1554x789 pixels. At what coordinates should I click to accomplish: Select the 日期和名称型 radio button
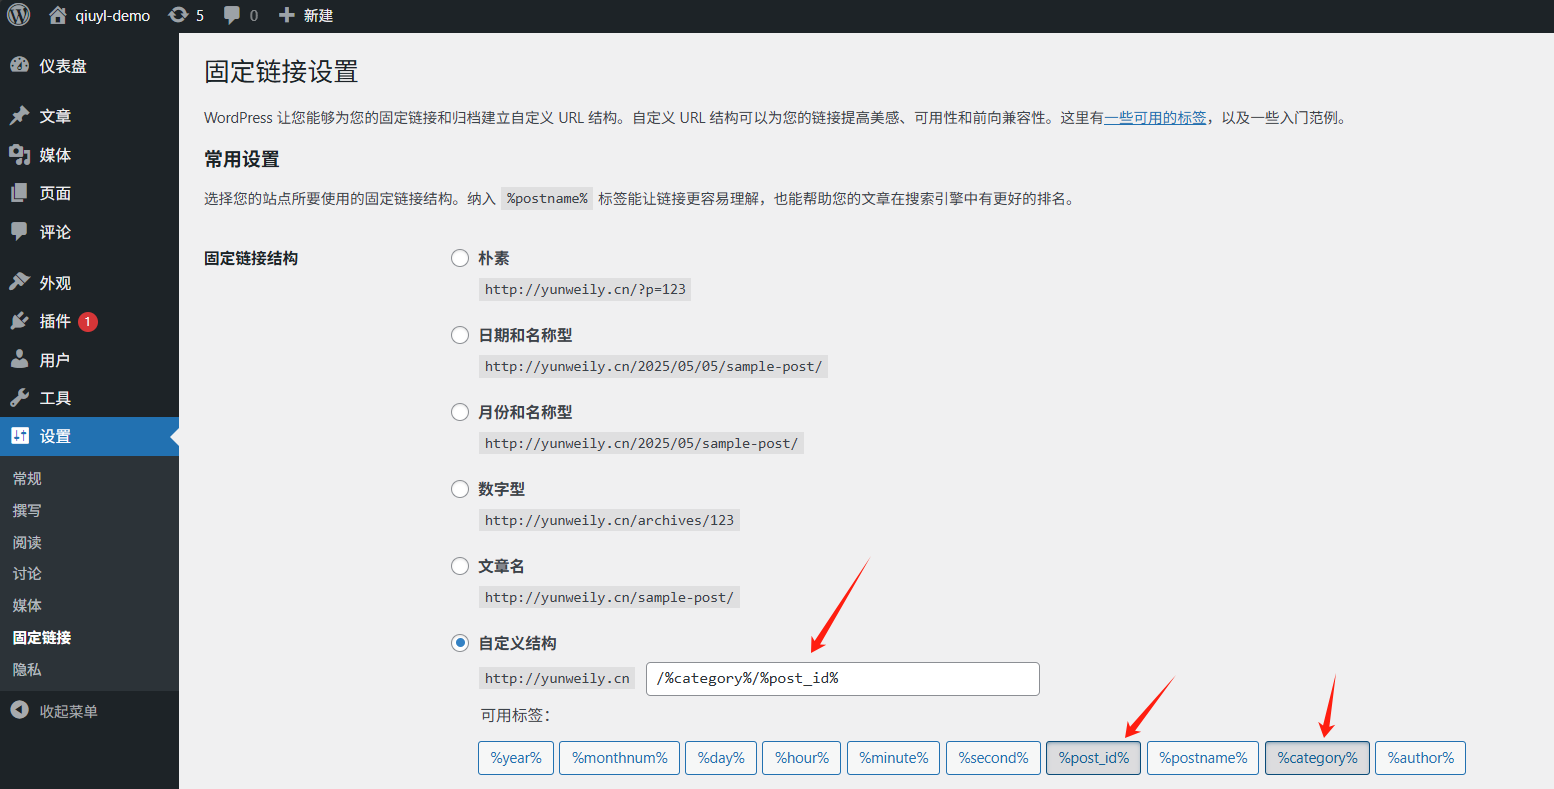460,335
